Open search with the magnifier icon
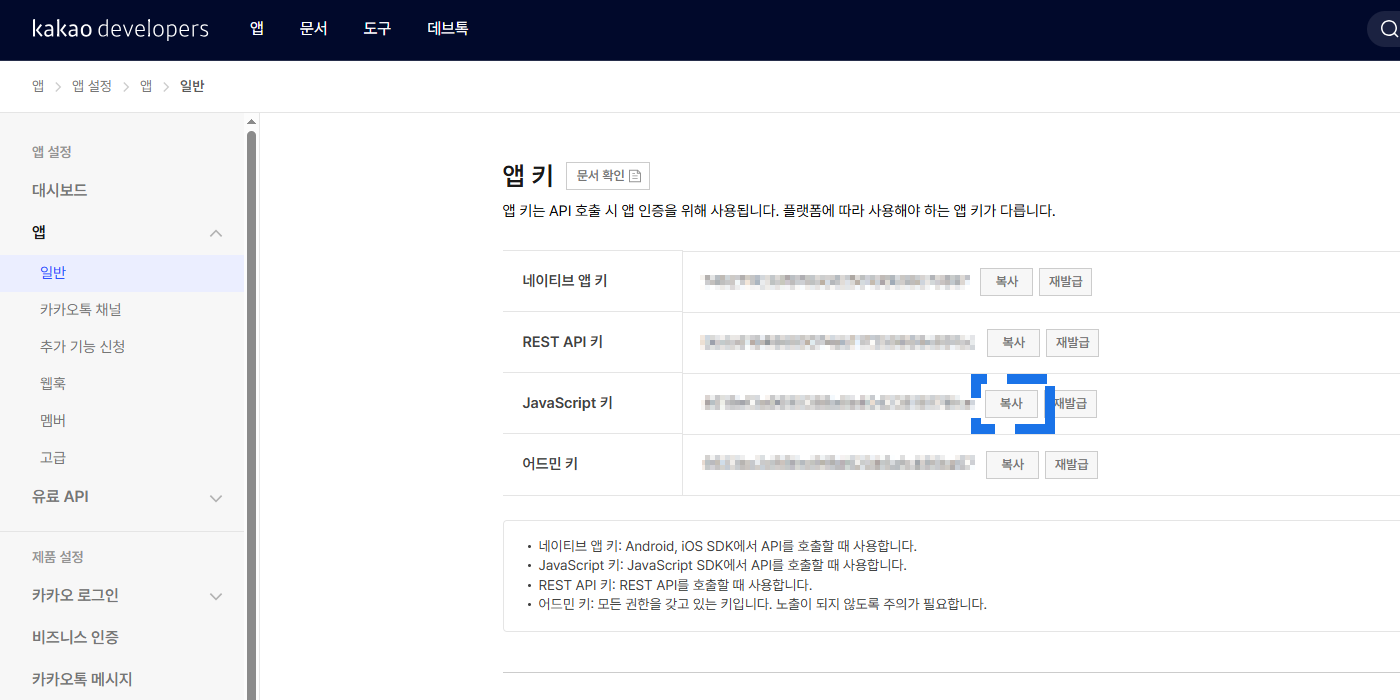Image resolution: width=1400 pixels, height=700 pixels. (x=1387, y=30)
